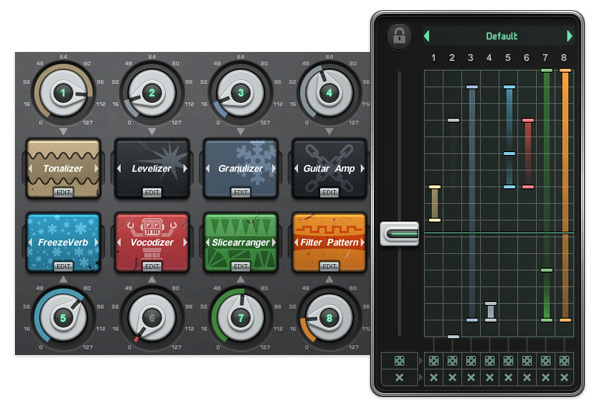Click the dimmed knob 6 below Vocodizer

click(x=152, y=318)
